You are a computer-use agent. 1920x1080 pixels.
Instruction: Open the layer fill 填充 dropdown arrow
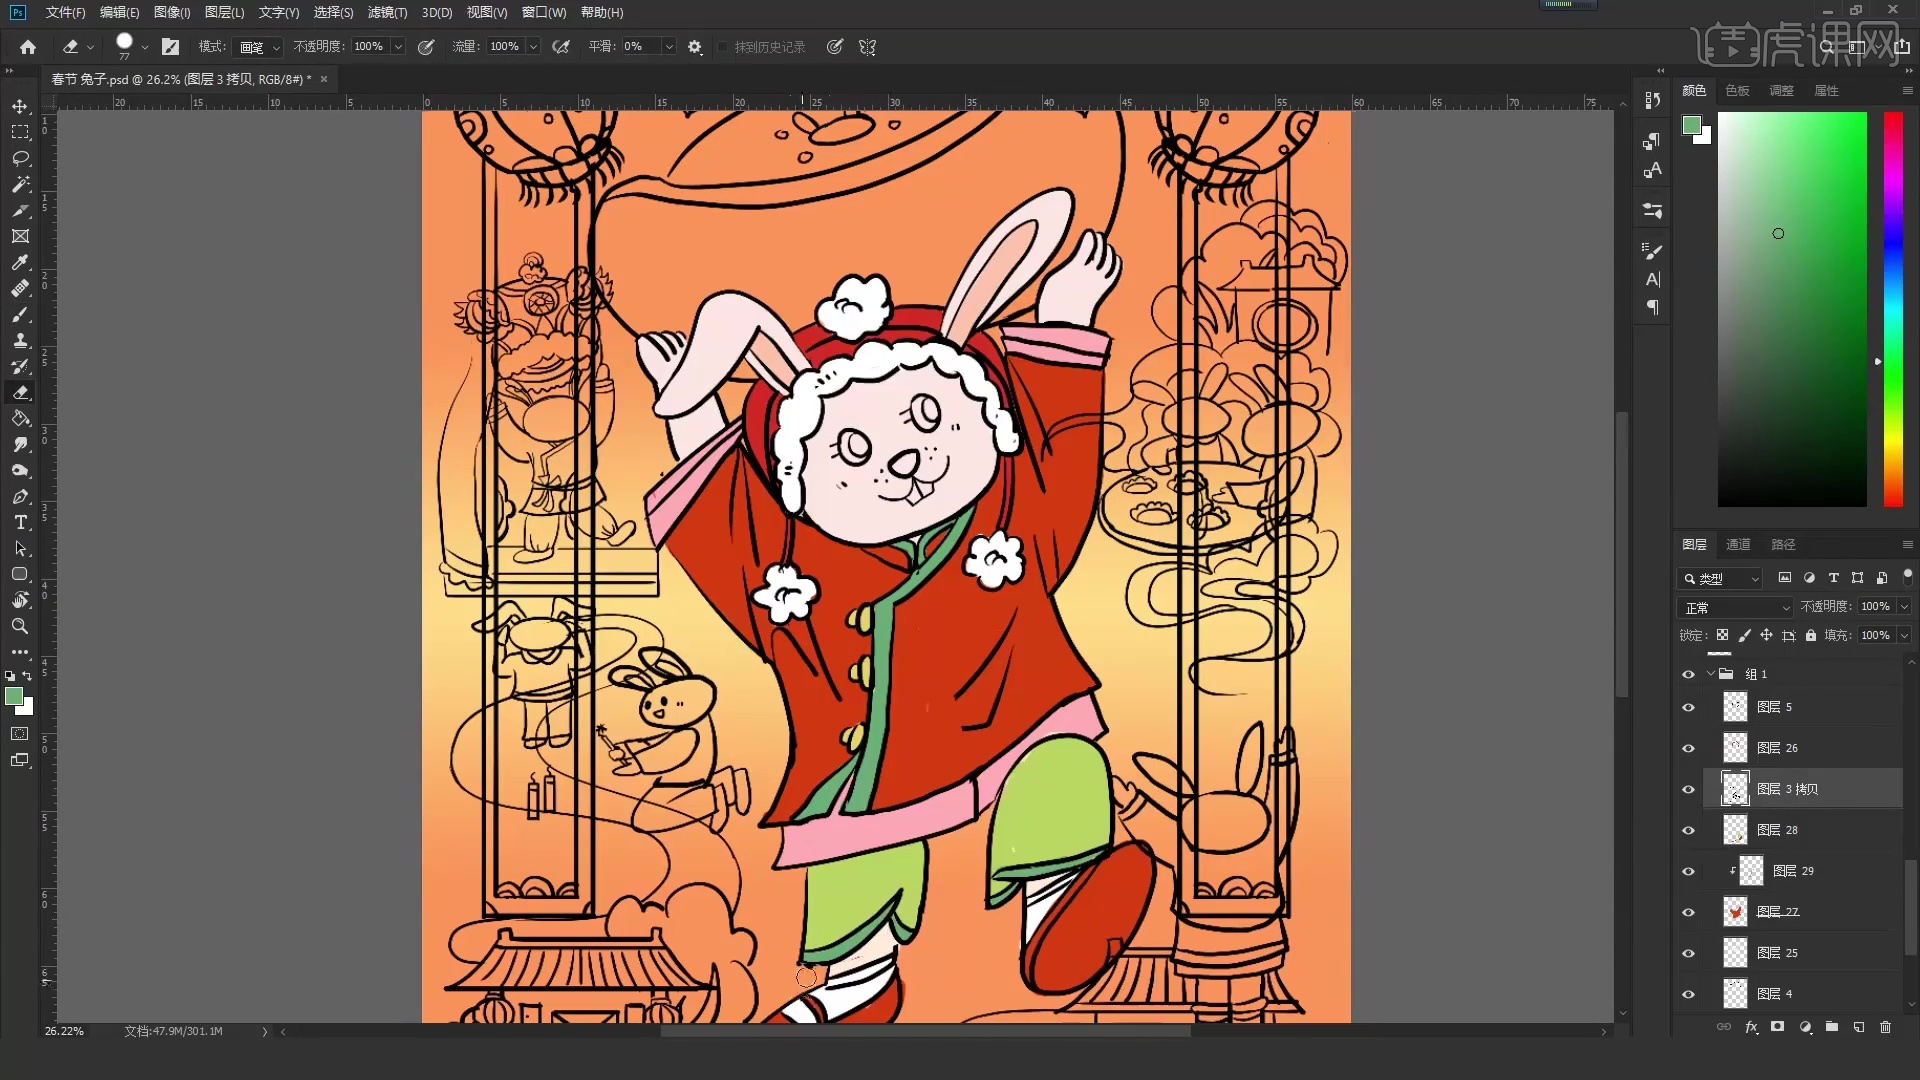[1904, 635]
